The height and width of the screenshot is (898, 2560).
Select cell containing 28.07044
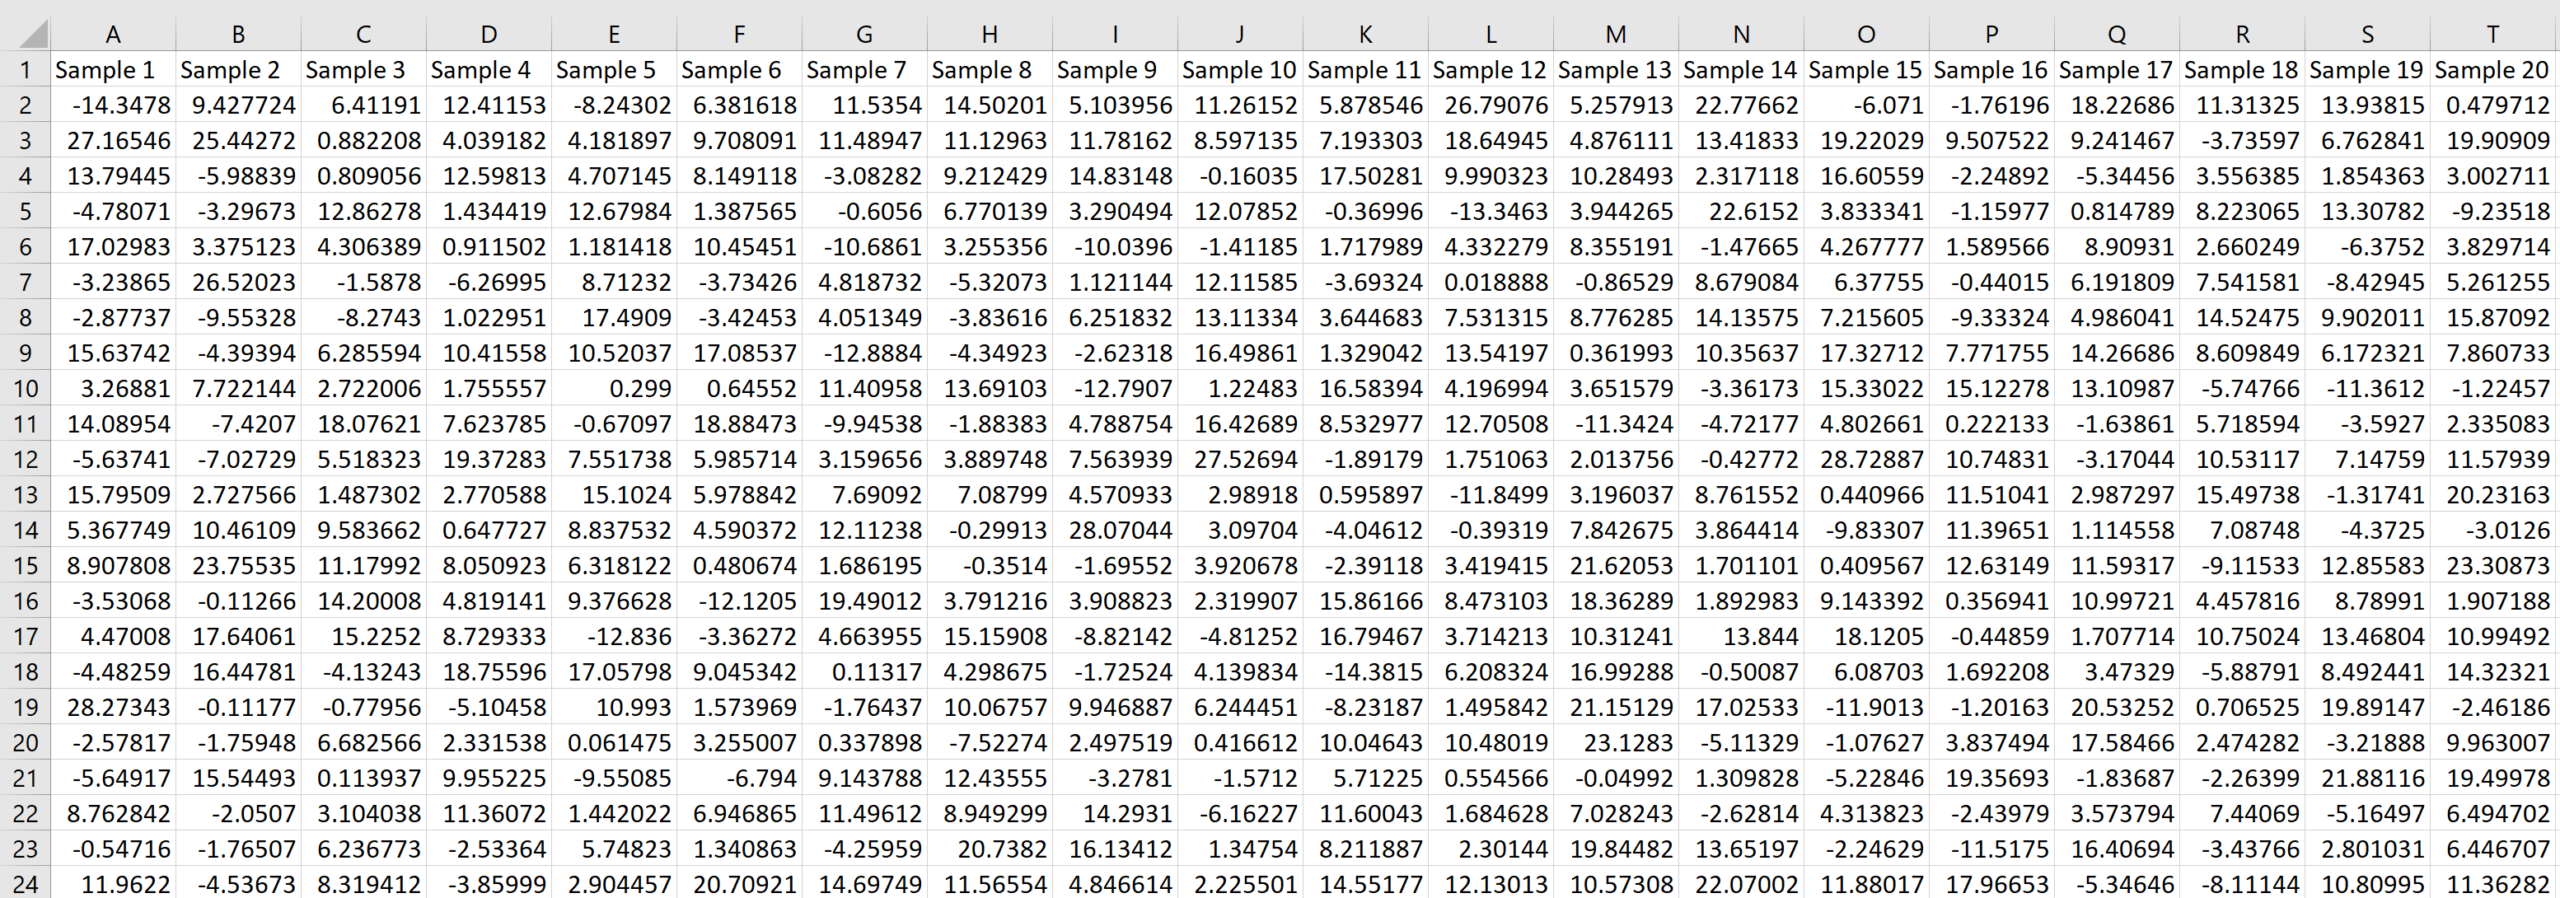1115,531
